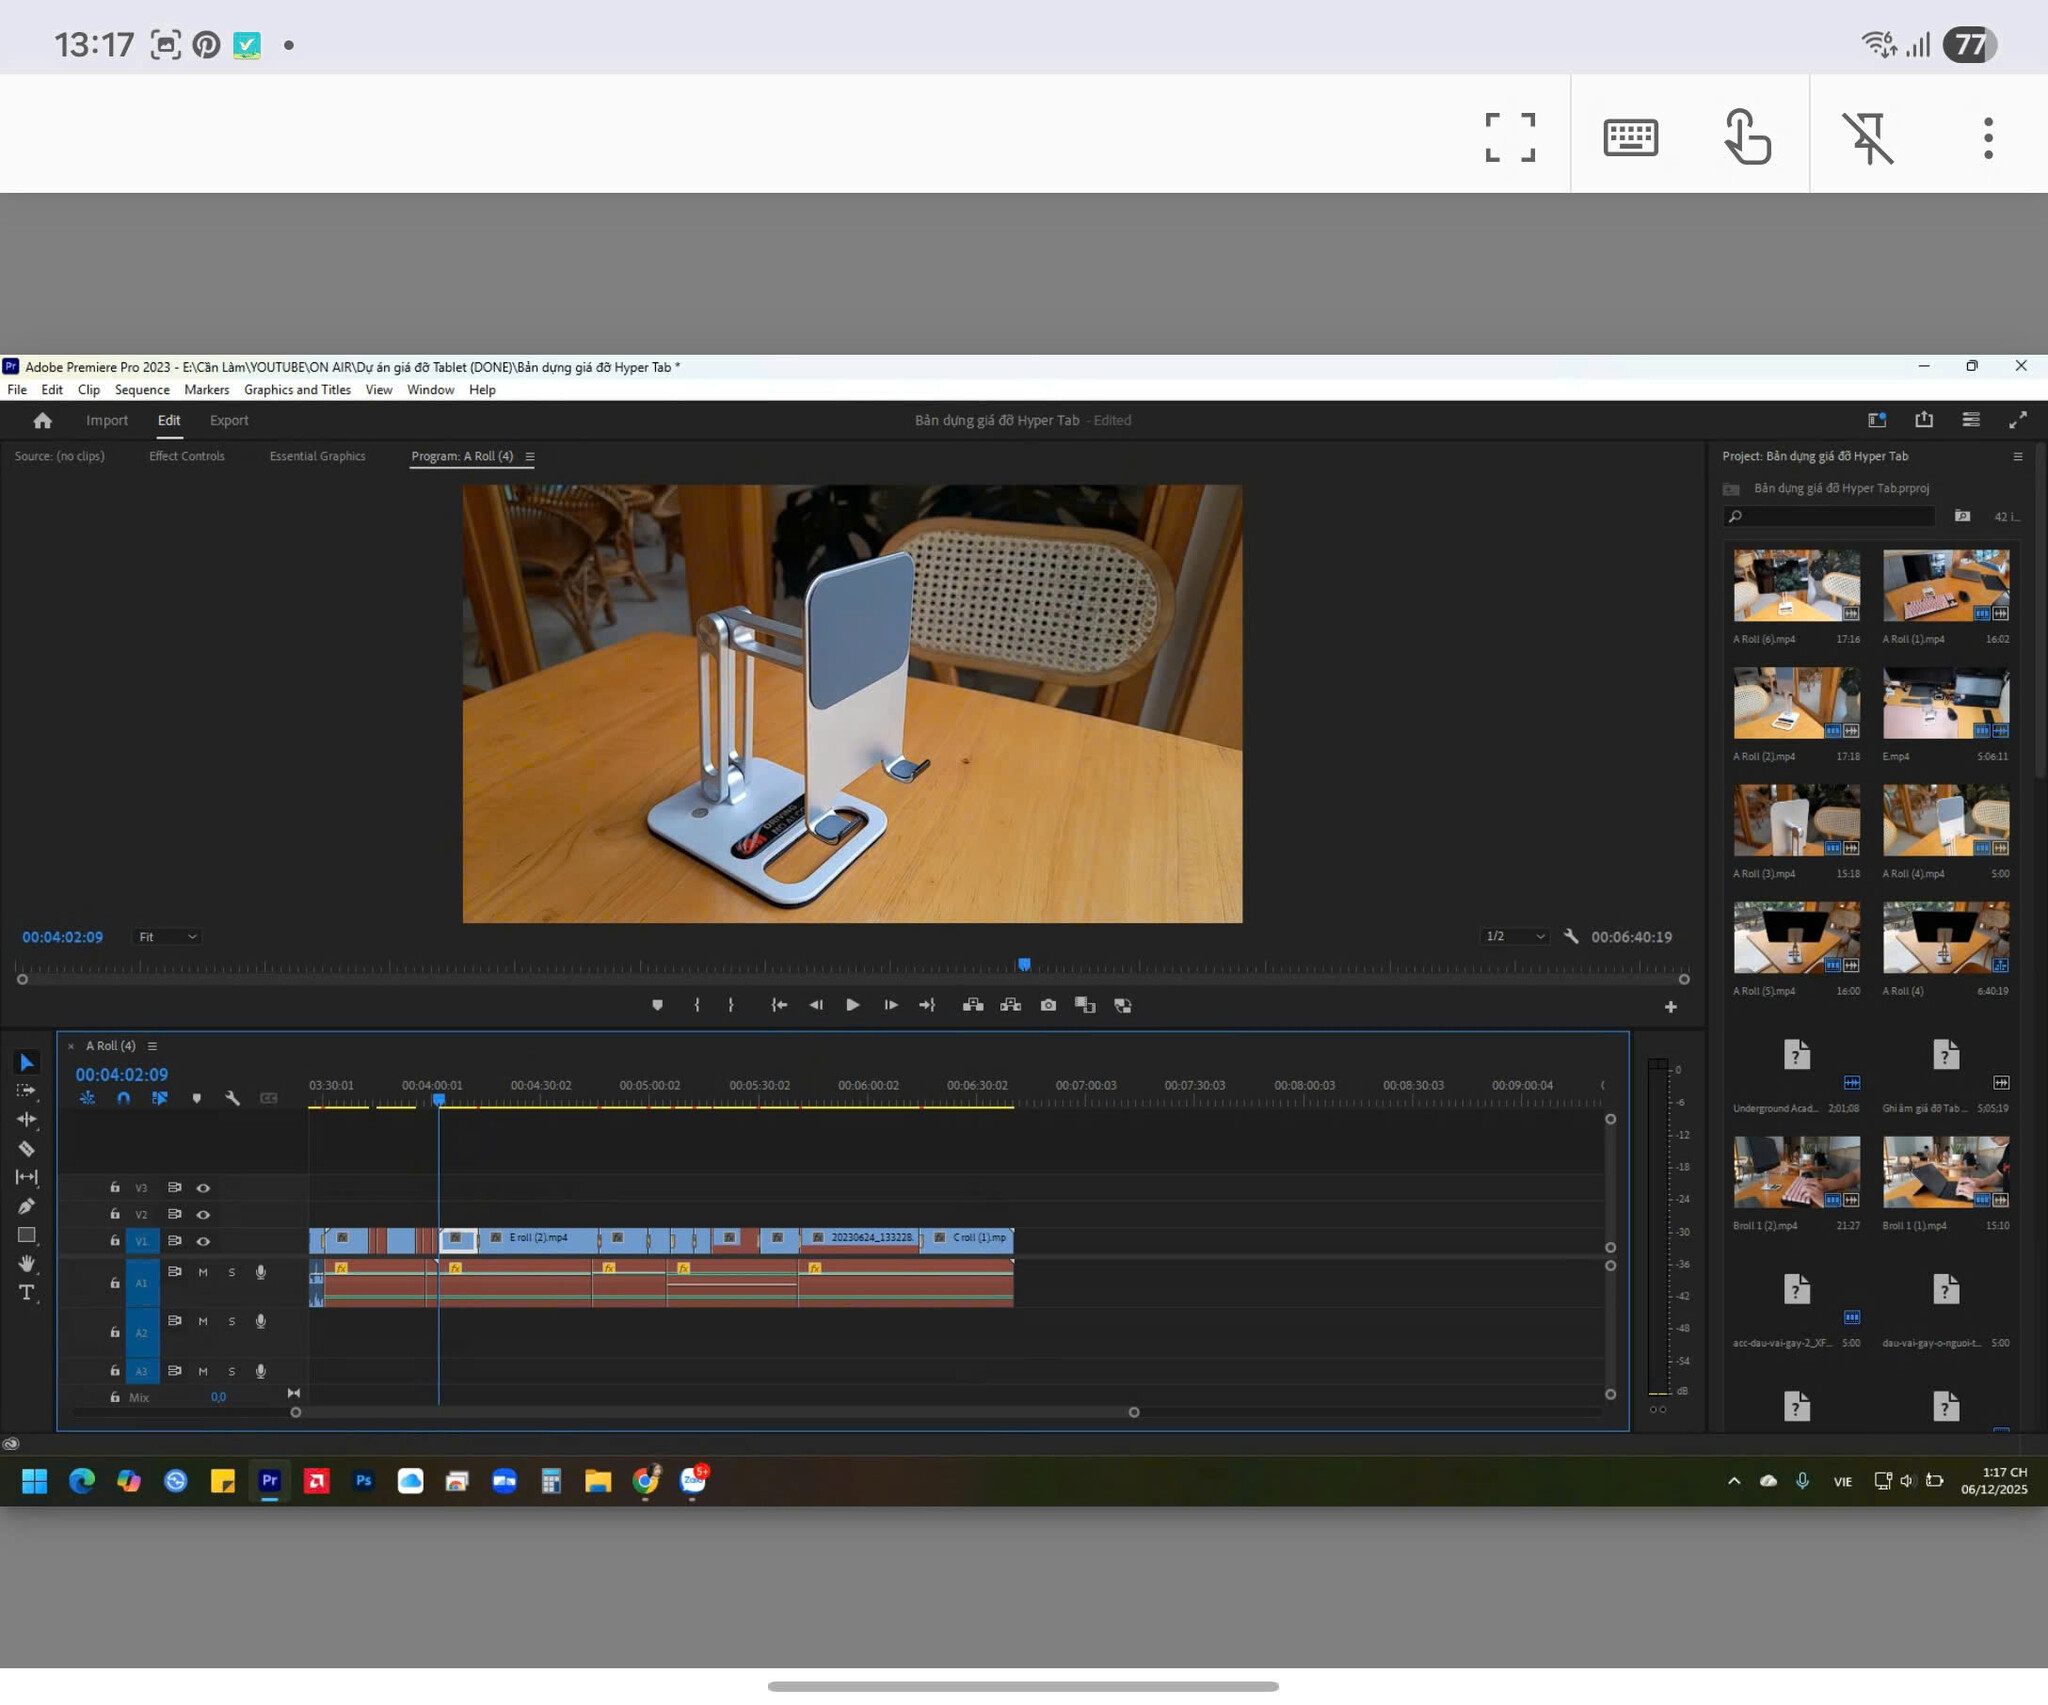Select the Type tool
Image resolution: width=2048 pixels, height=1705 pixels.
[27, 1293]
